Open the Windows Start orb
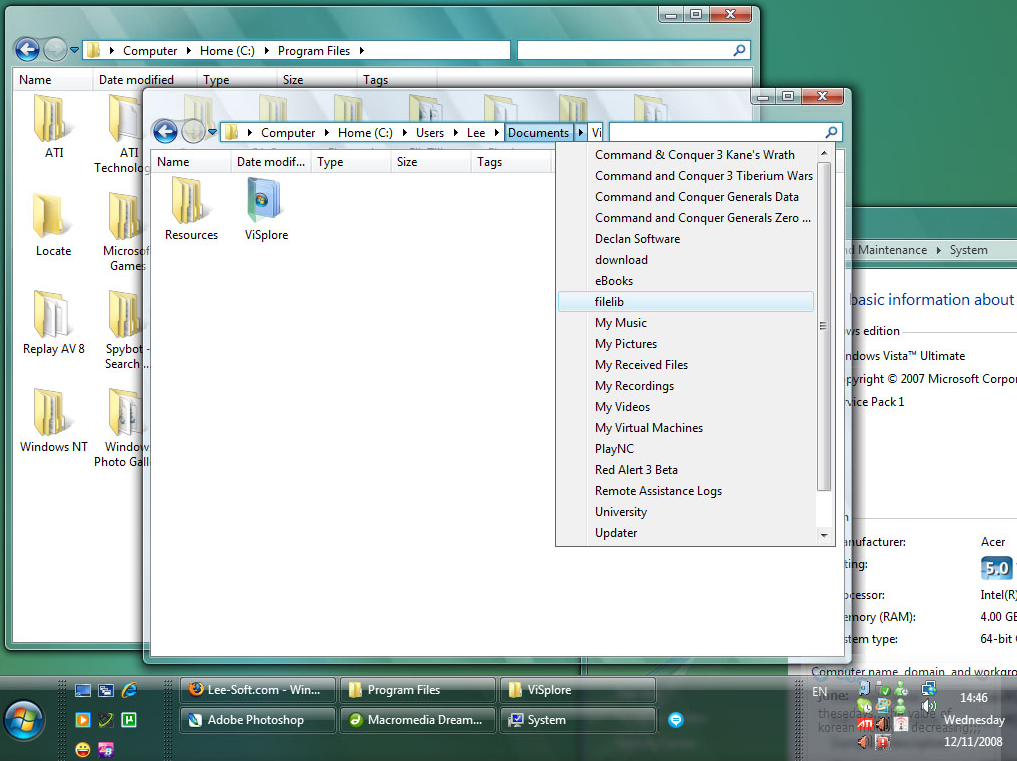The image size is (1017, 761). [x=24, y=720]
